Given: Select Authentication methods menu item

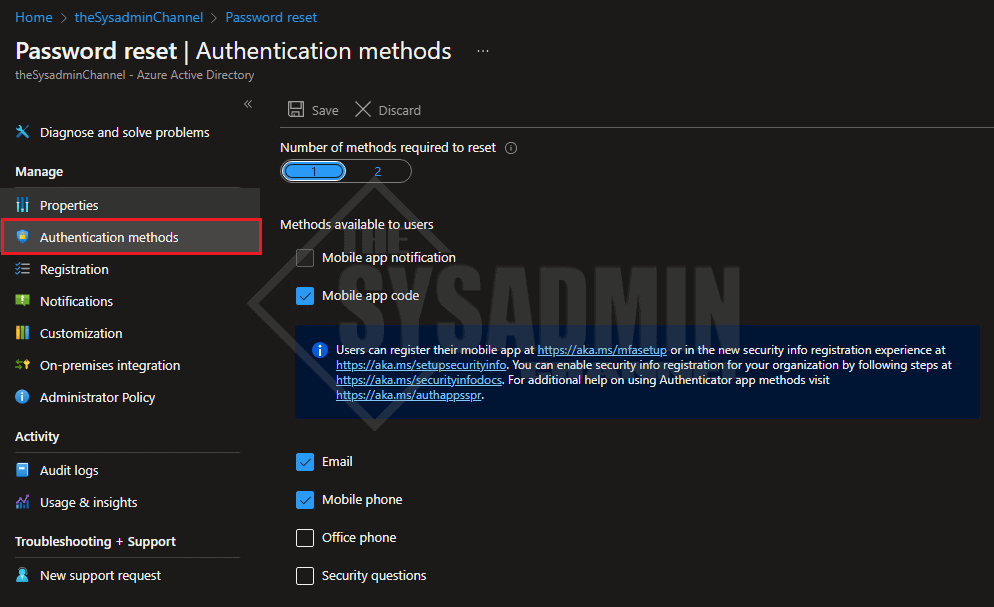Looking at the screenshot, I should (x=131, y=237).
